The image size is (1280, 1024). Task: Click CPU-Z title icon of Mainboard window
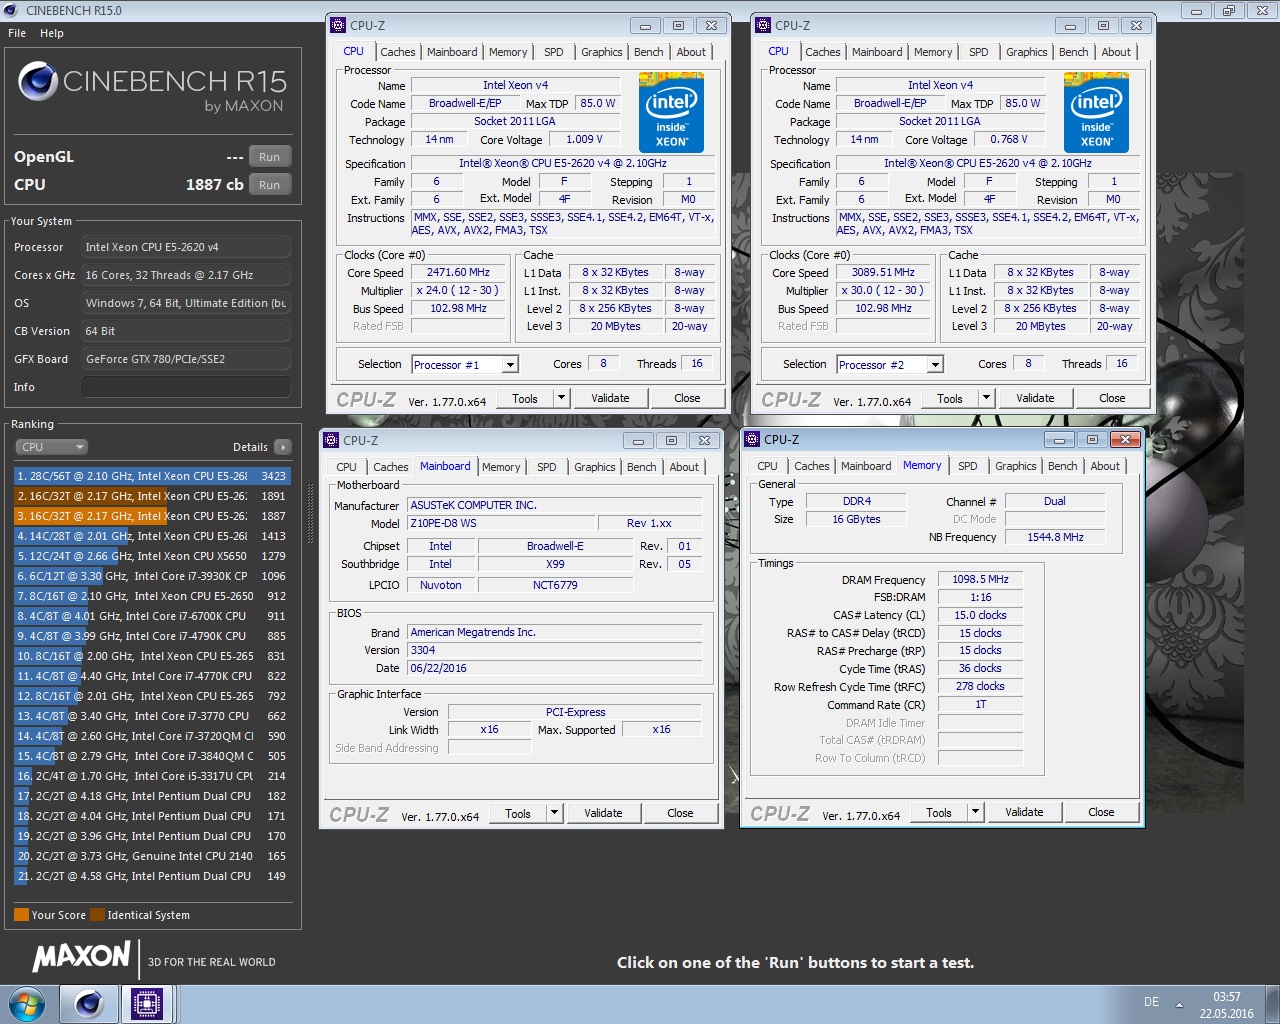point(331,440)
